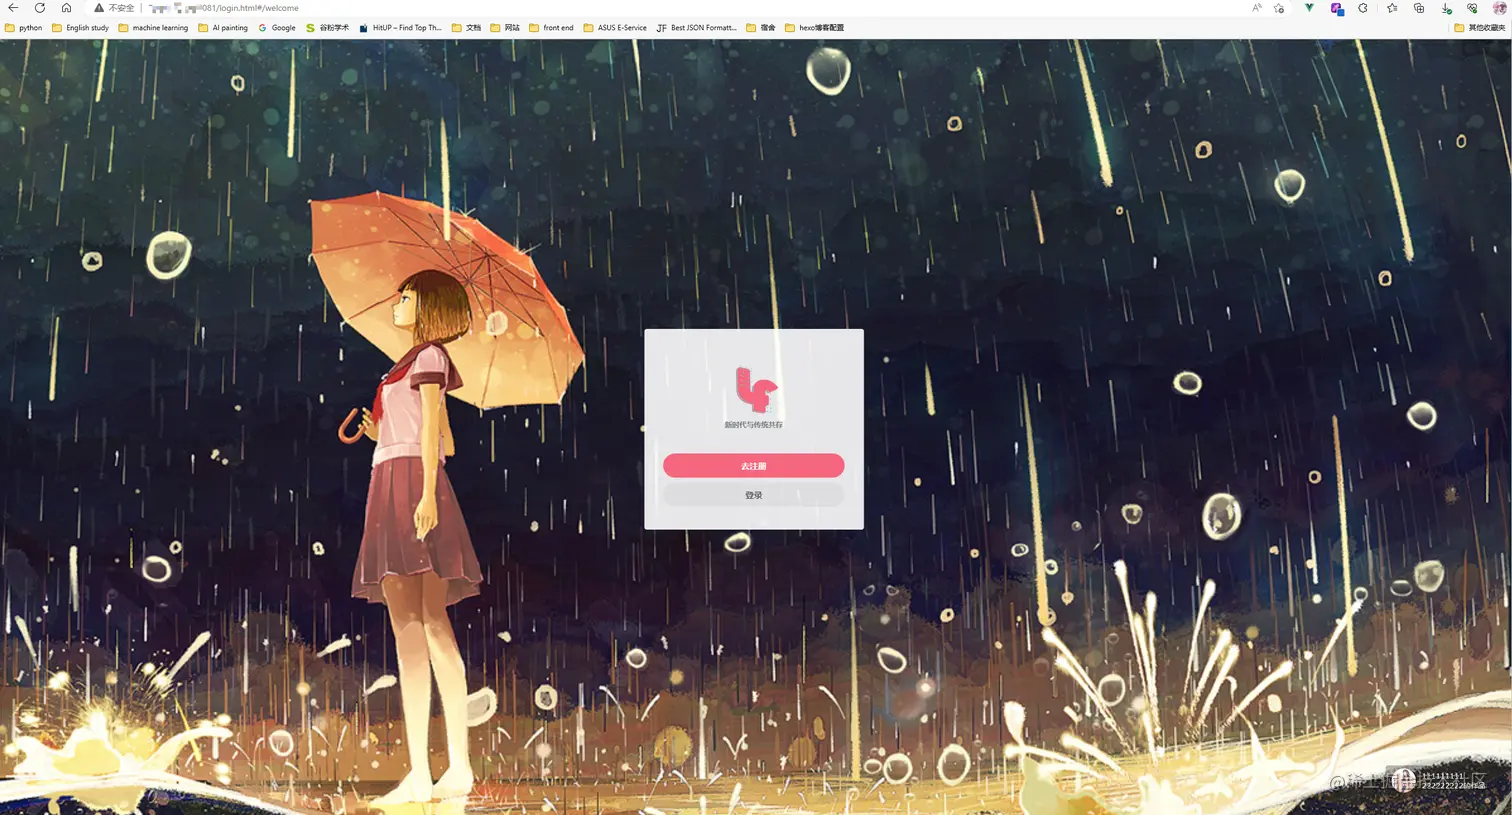1512x815 pixels.
Task: Click the gray 登录 login button
Action: click(x=753, y=495)
